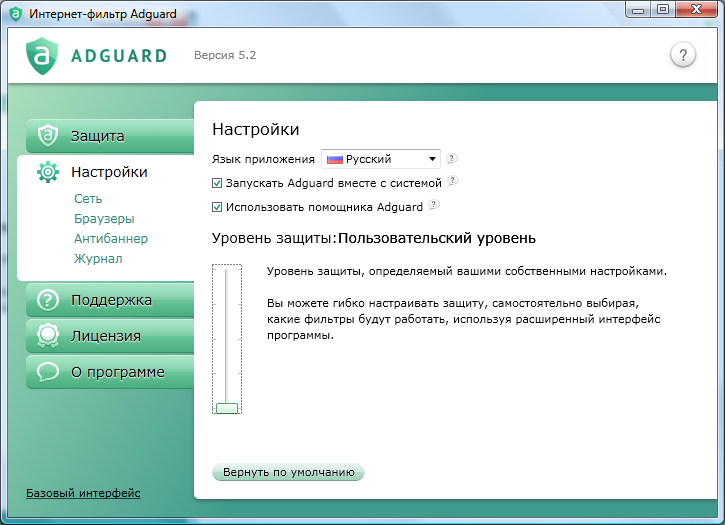725x525 pixels.
Task: Click the Версия 5.2 label
Action: tap(225, 55)
